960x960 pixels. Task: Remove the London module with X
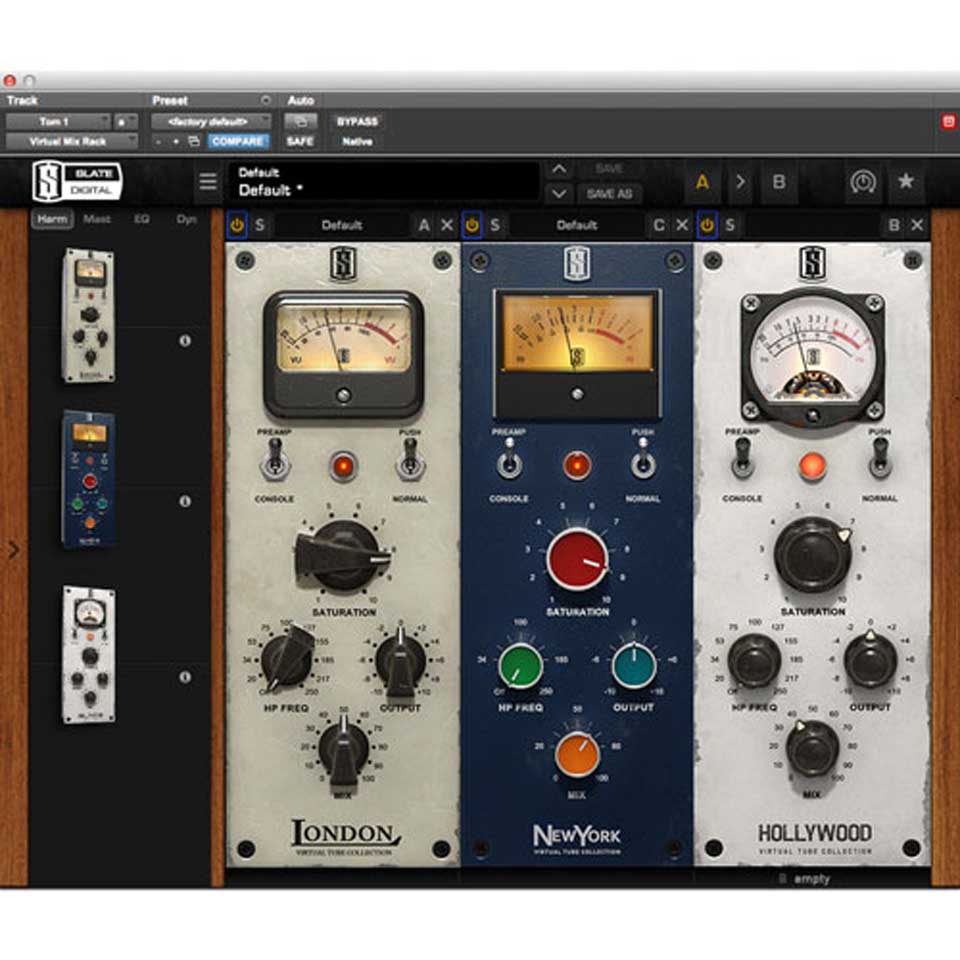(x=447, y=225)
